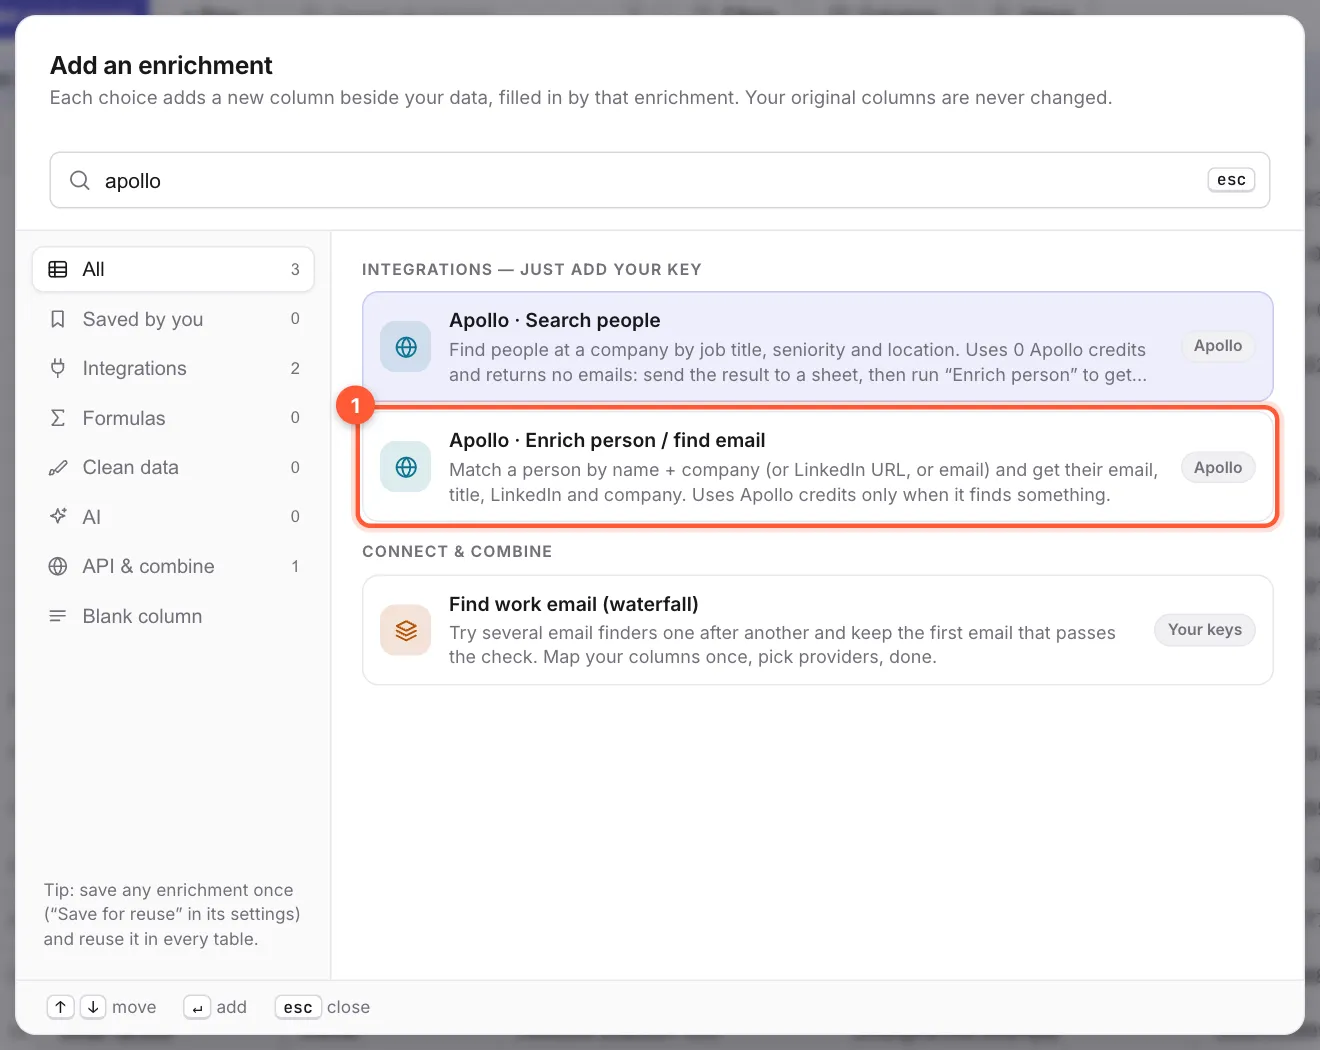Click the sparkle icon beside AI

pyautogui.click(x=58, y=517)
